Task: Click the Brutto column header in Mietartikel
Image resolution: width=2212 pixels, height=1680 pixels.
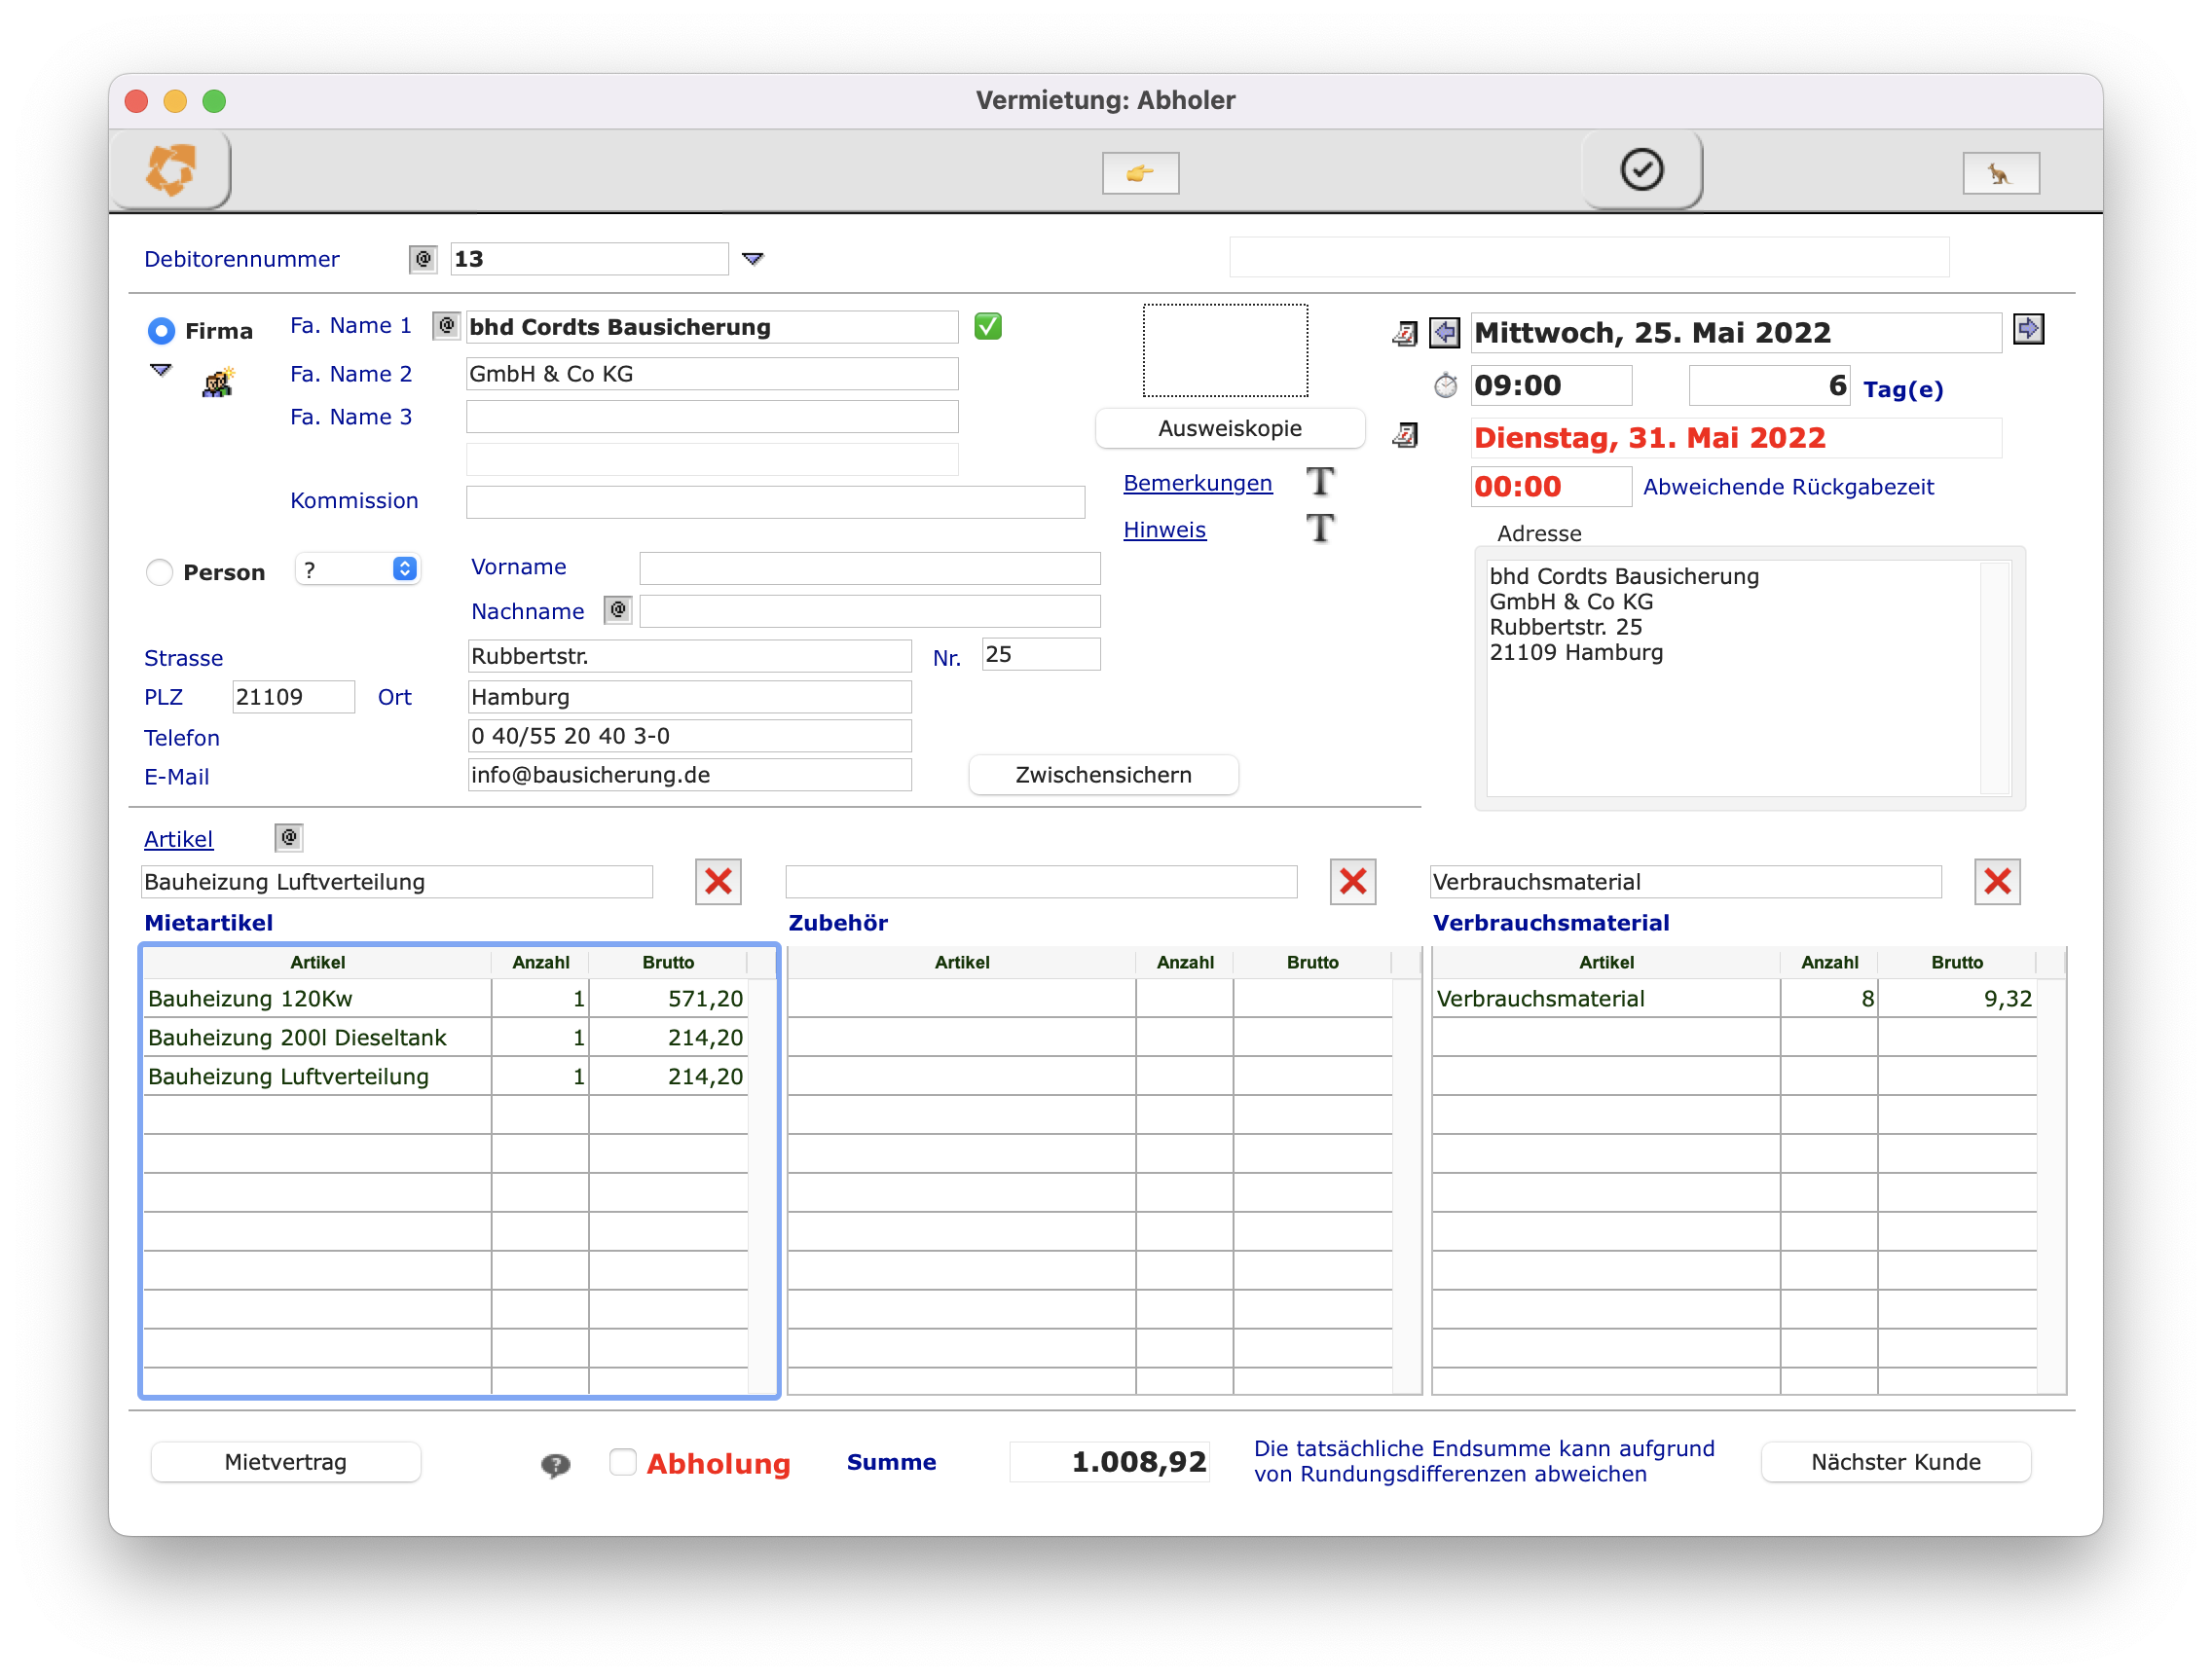Action: point(667,962)
